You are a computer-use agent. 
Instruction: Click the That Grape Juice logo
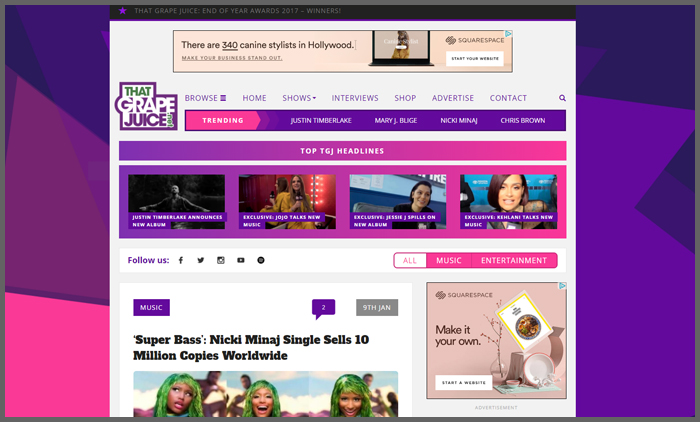pyautogui.click(x=147, y=106)
